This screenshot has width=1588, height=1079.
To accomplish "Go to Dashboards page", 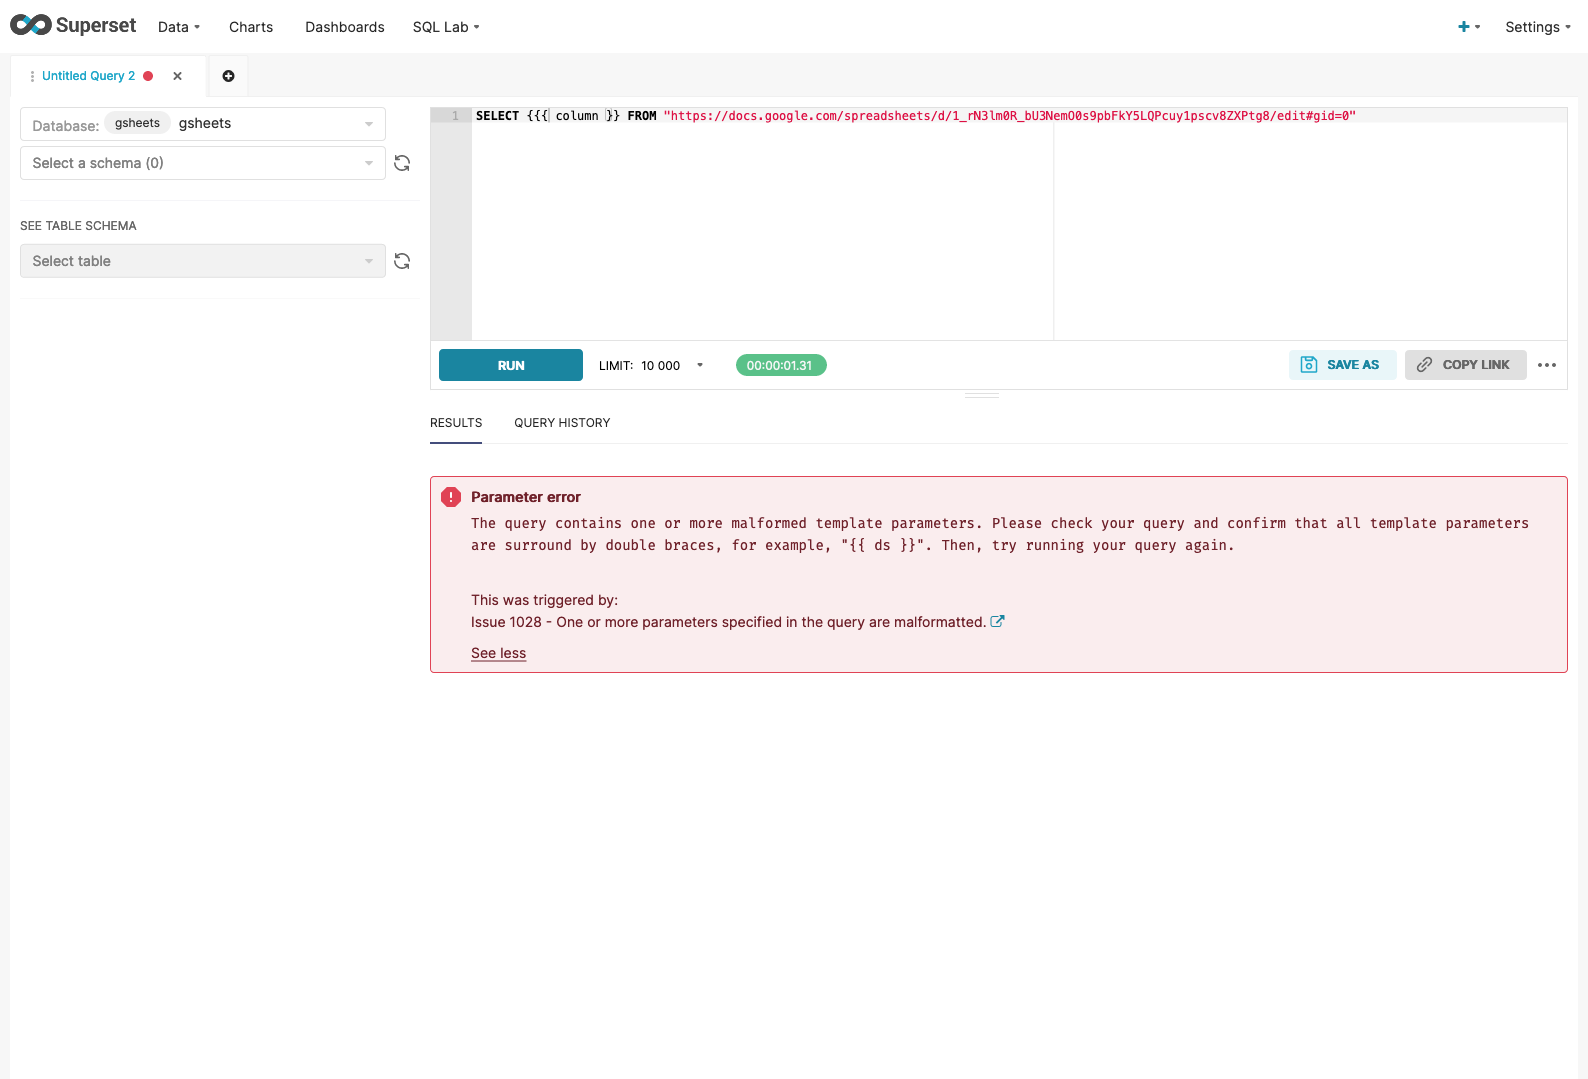I will pyautogui.click(x=345, y=27).
